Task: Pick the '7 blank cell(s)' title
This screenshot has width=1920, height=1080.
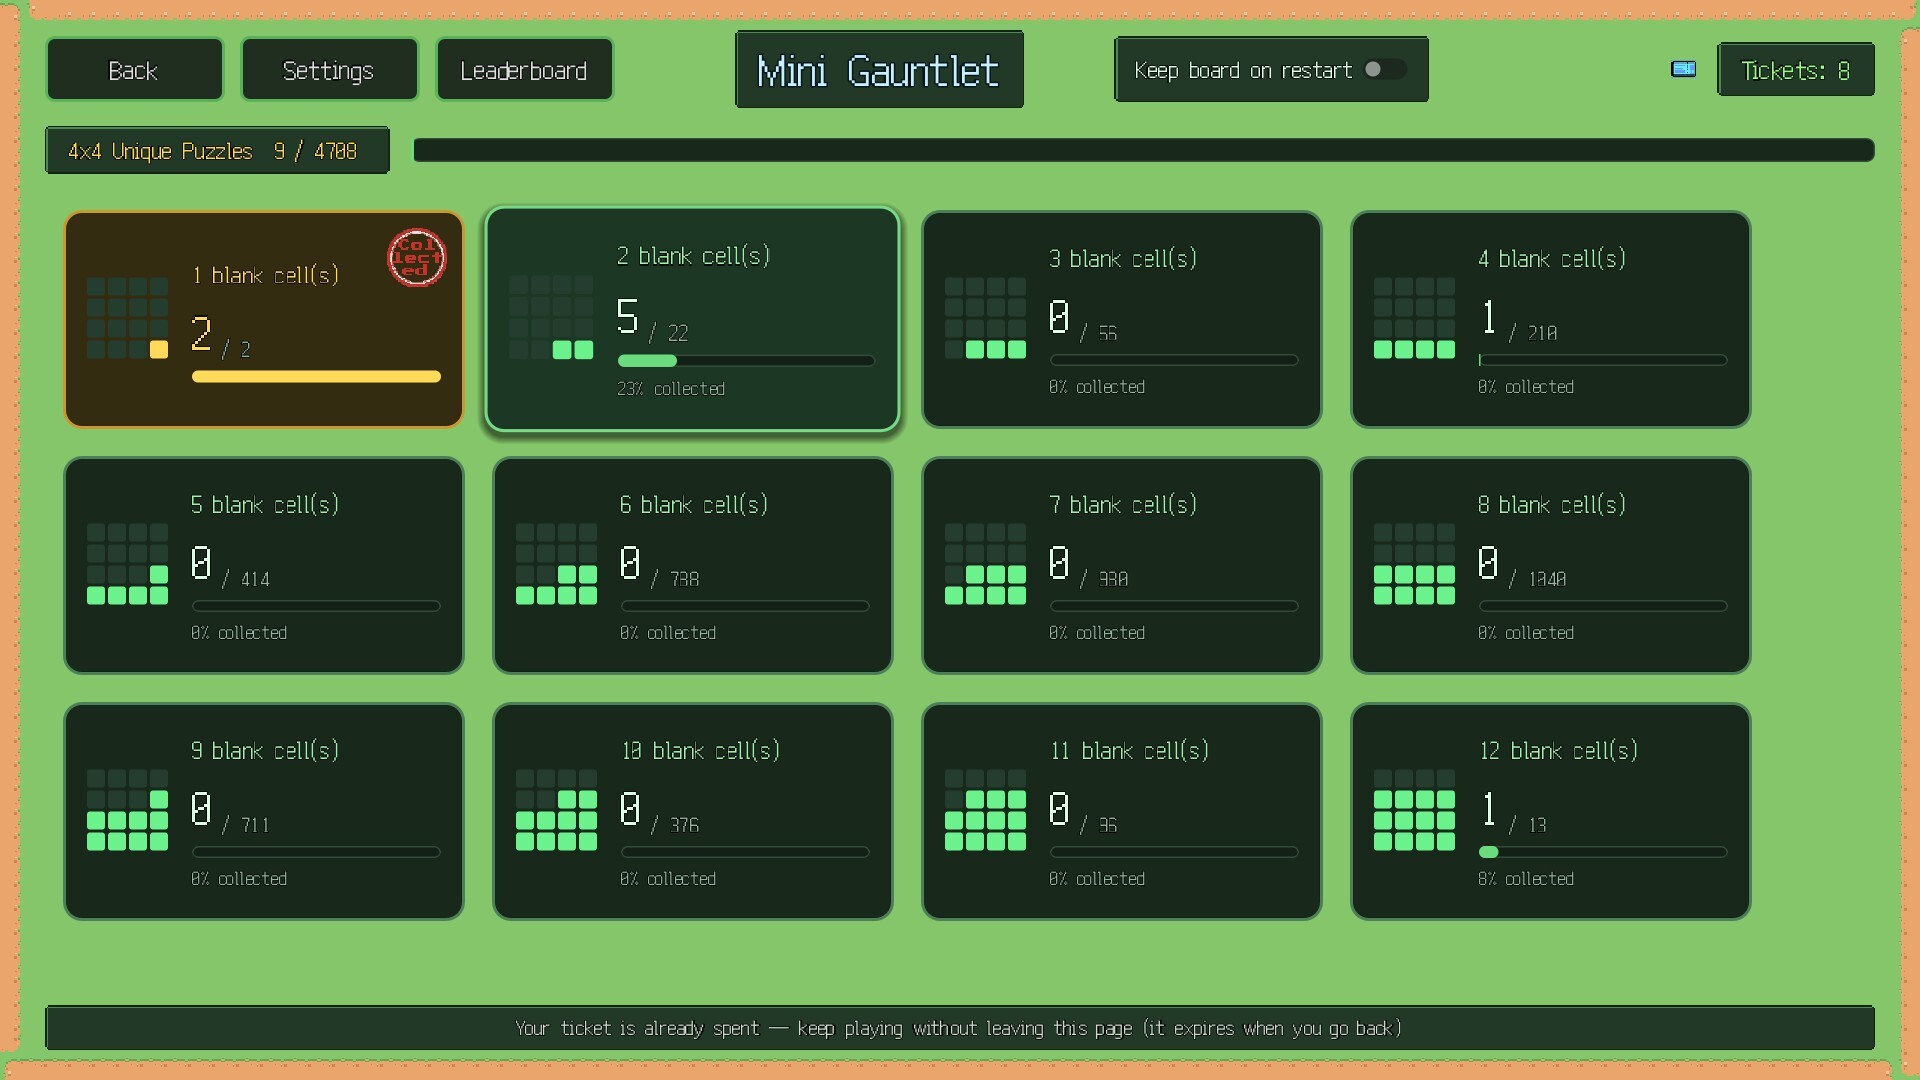Action: coord(1123,505)
